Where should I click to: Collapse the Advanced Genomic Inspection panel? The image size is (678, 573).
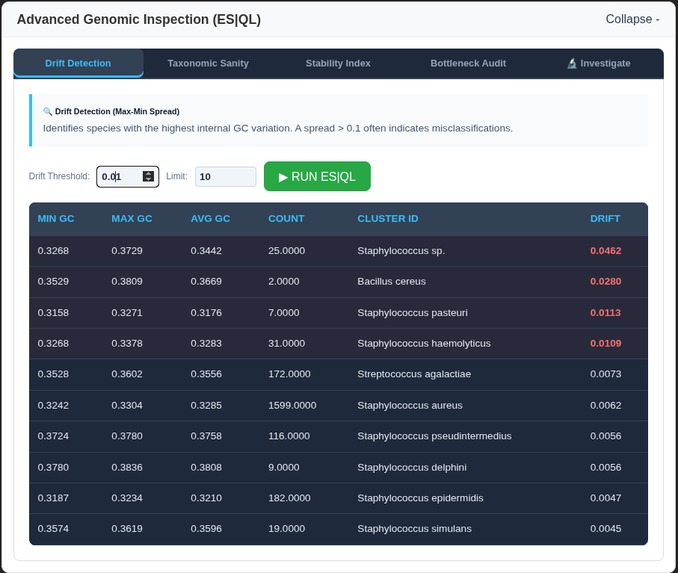point(632,19)
